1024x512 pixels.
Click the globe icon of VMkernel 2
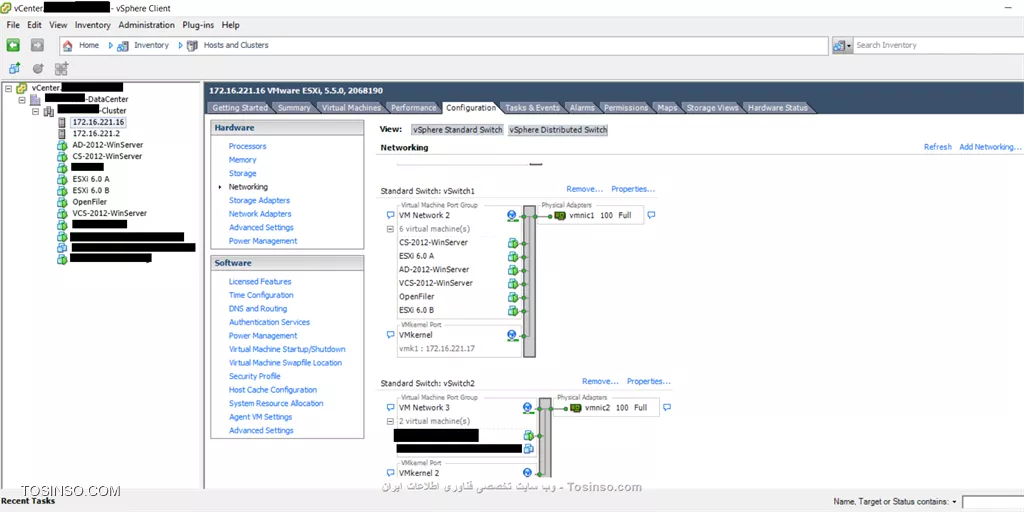click(x=527, y=473)
